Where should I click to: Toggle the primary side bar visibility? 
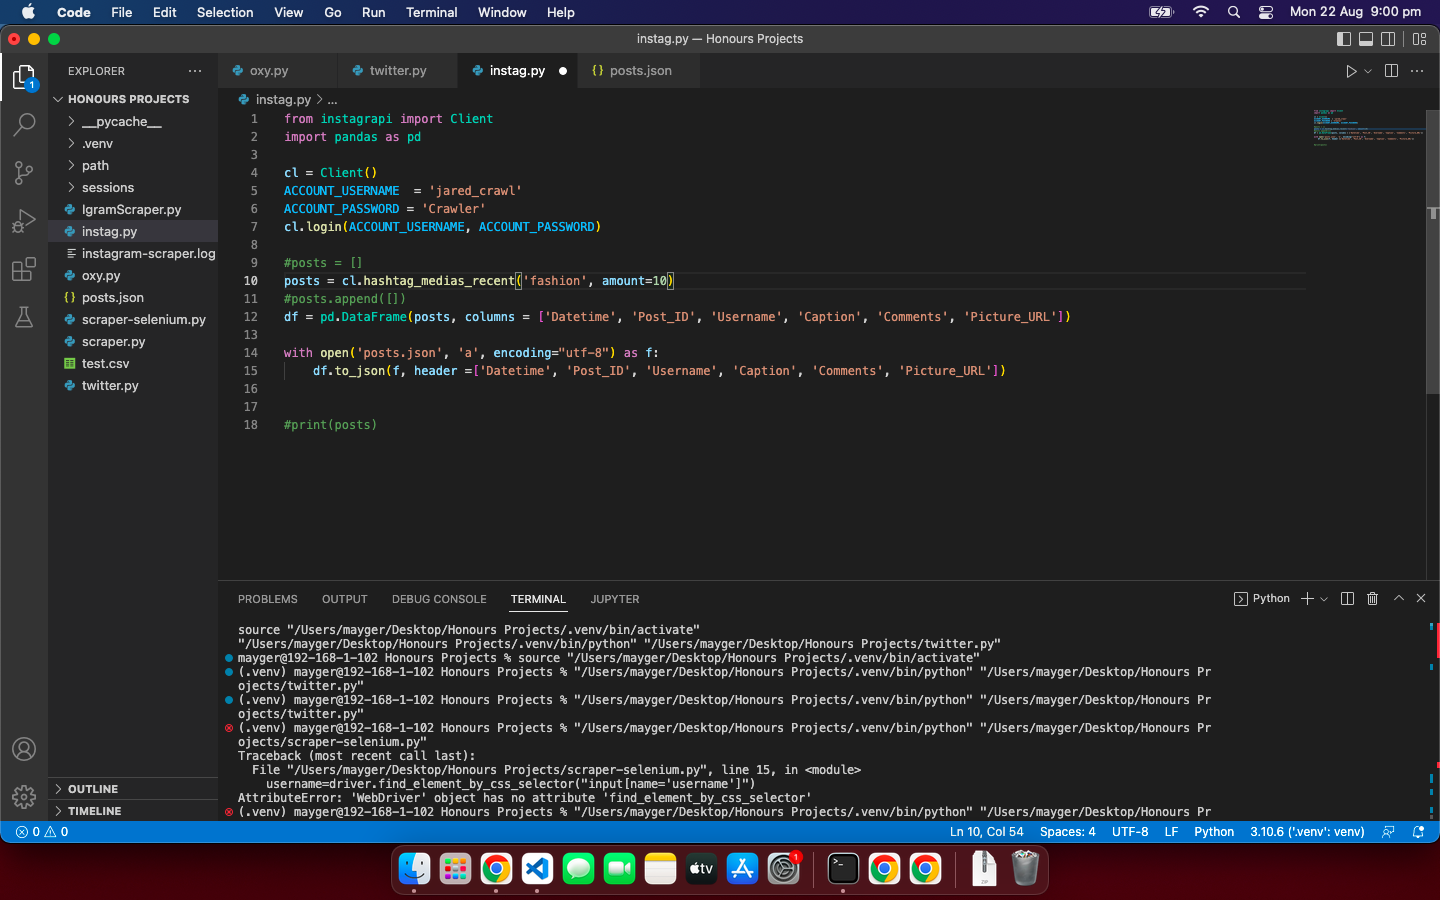[1344, 39]
